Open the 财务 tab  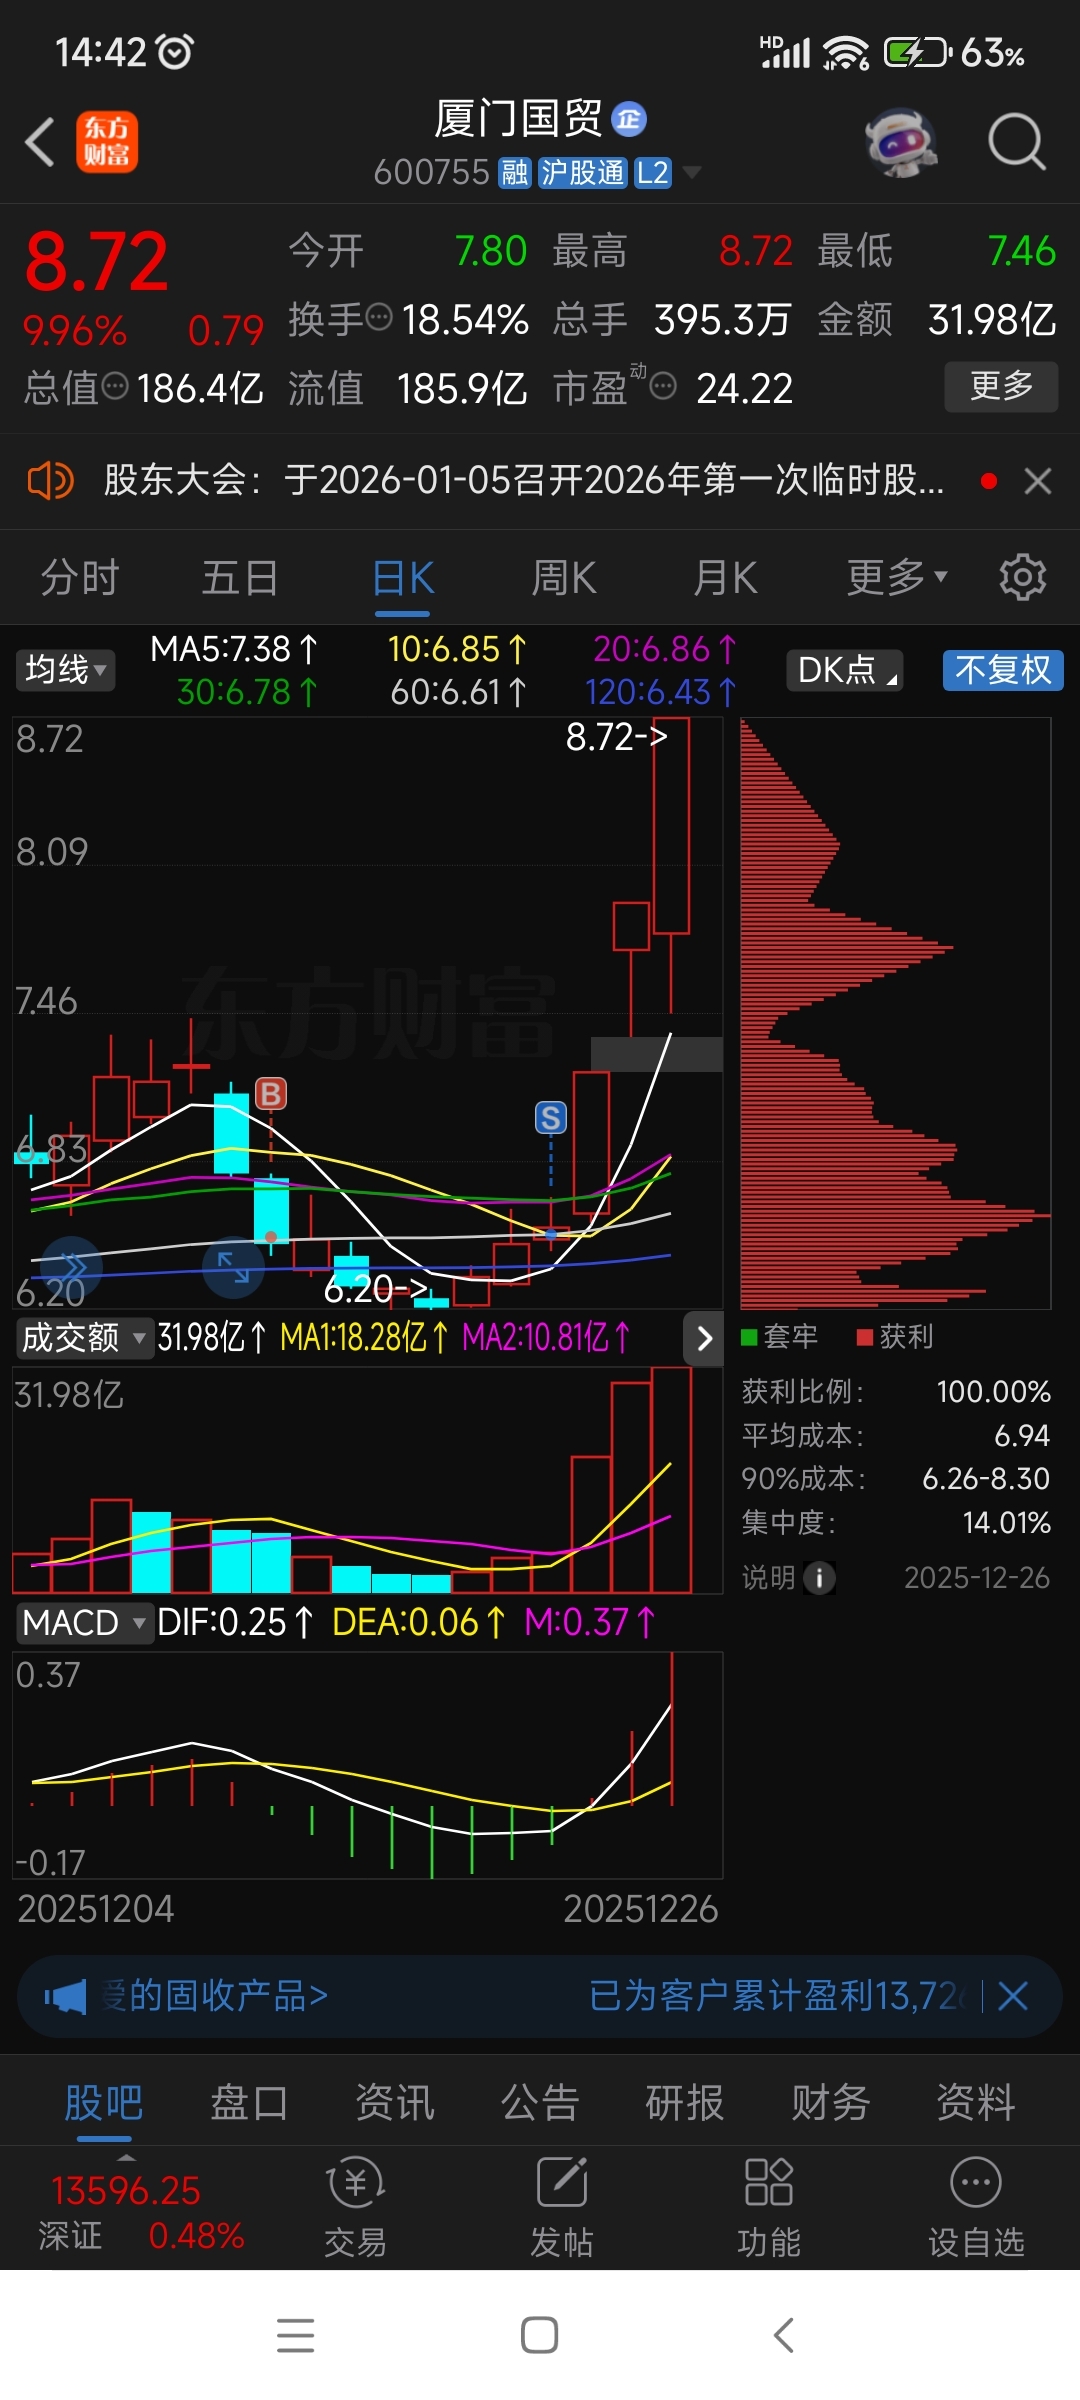[x=831, y=2102]
